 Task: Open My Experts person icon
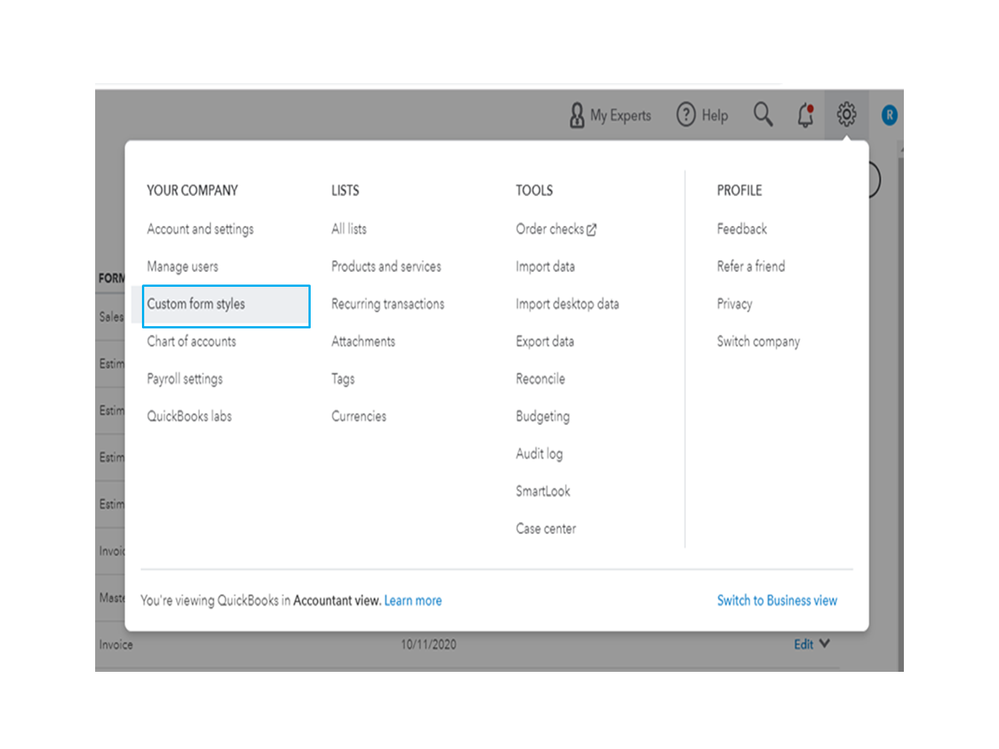click(x=577, y=115)
